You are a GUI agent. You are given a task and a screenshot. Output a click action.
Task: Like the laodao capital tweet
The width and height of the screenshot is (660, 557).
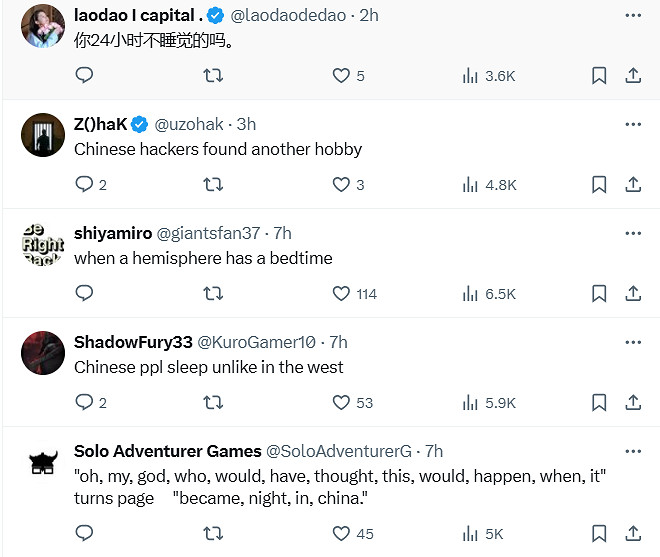tap(341, 75)
